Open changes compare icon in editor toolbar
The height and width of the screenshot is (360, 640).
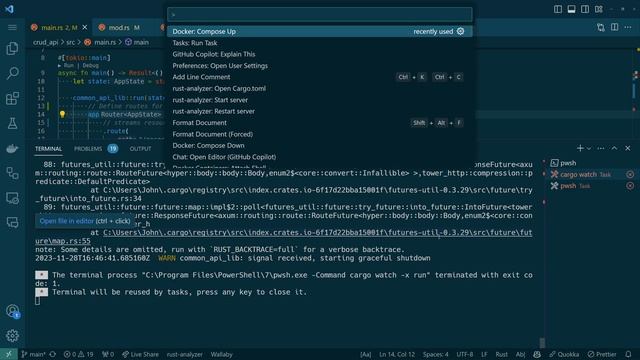pos(600,27)
